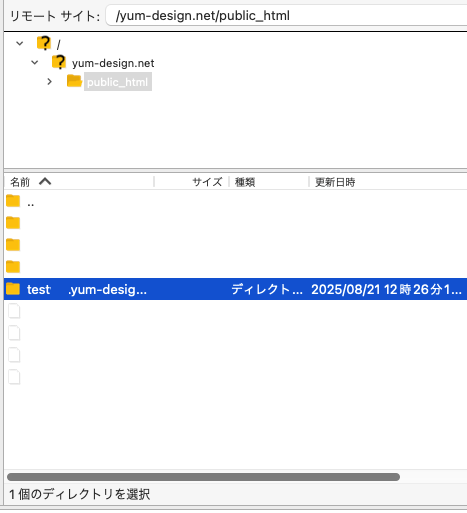The image size is (467, 513).
Task: Click the horizontal scrollbar under file list
Action: click(x=203, y=477)
